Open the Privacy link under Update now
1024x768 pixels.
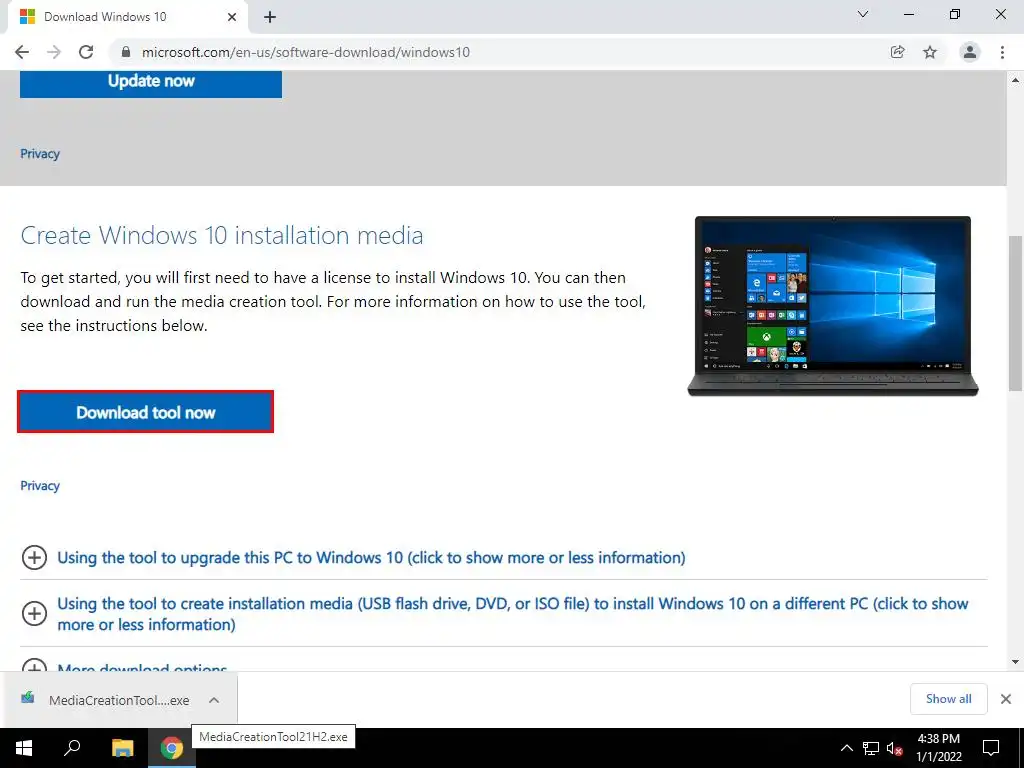coord(40,154)
